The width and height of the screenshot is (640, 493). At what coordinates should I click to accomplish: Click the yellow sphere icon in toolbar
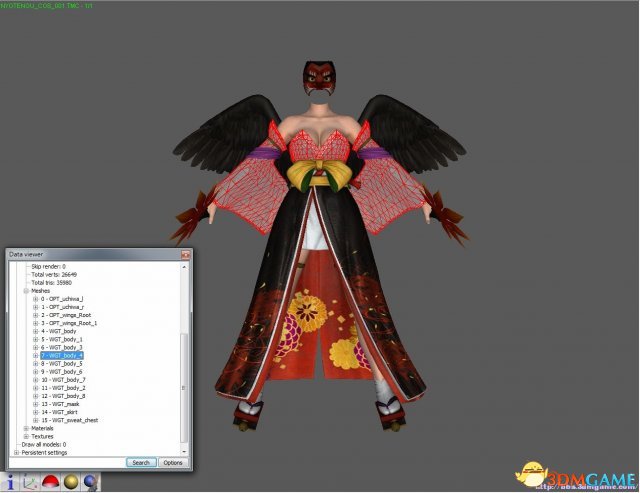pos(71,482)
